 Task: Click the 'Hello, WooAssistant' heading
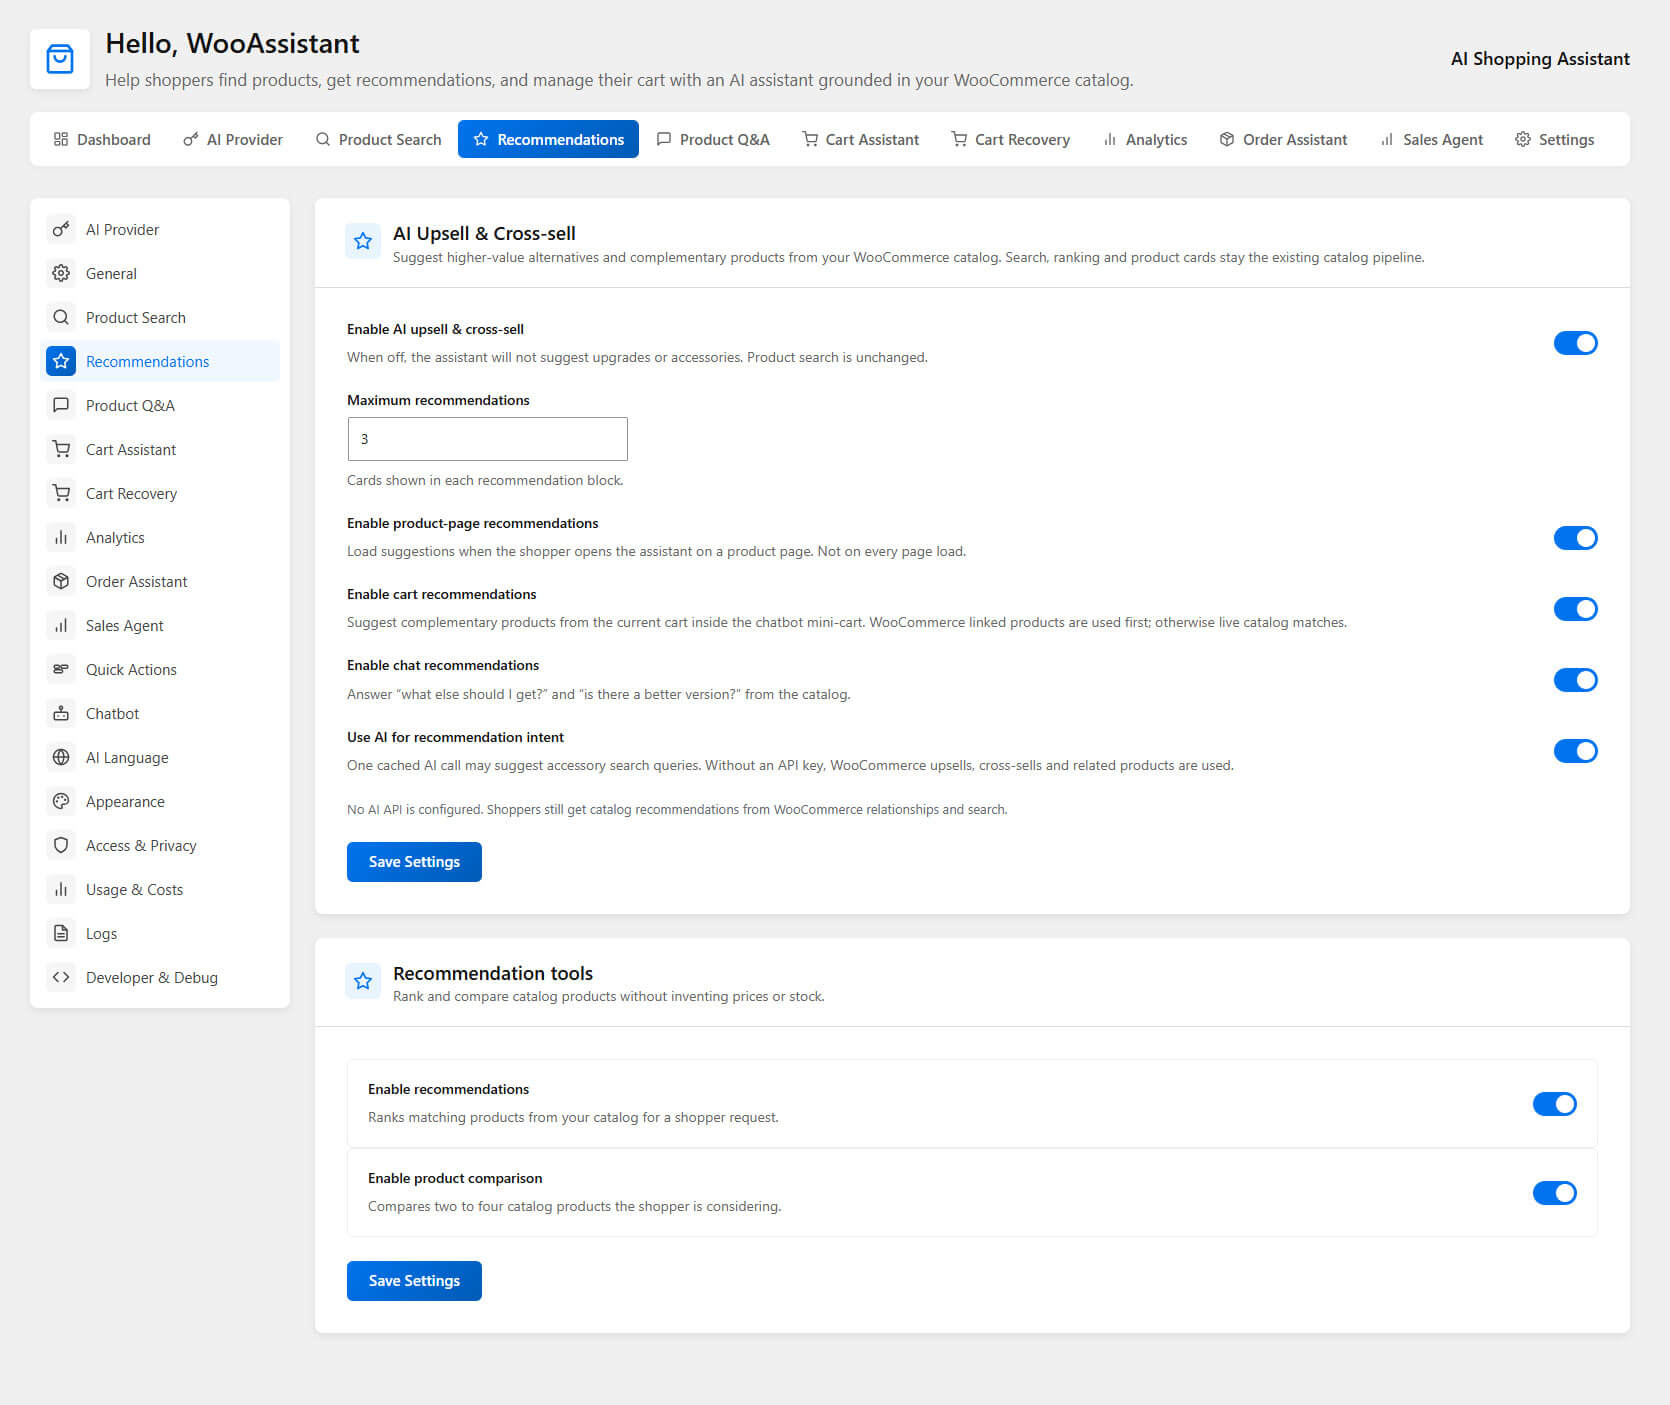pyautogui.click(x=232, y=44)
